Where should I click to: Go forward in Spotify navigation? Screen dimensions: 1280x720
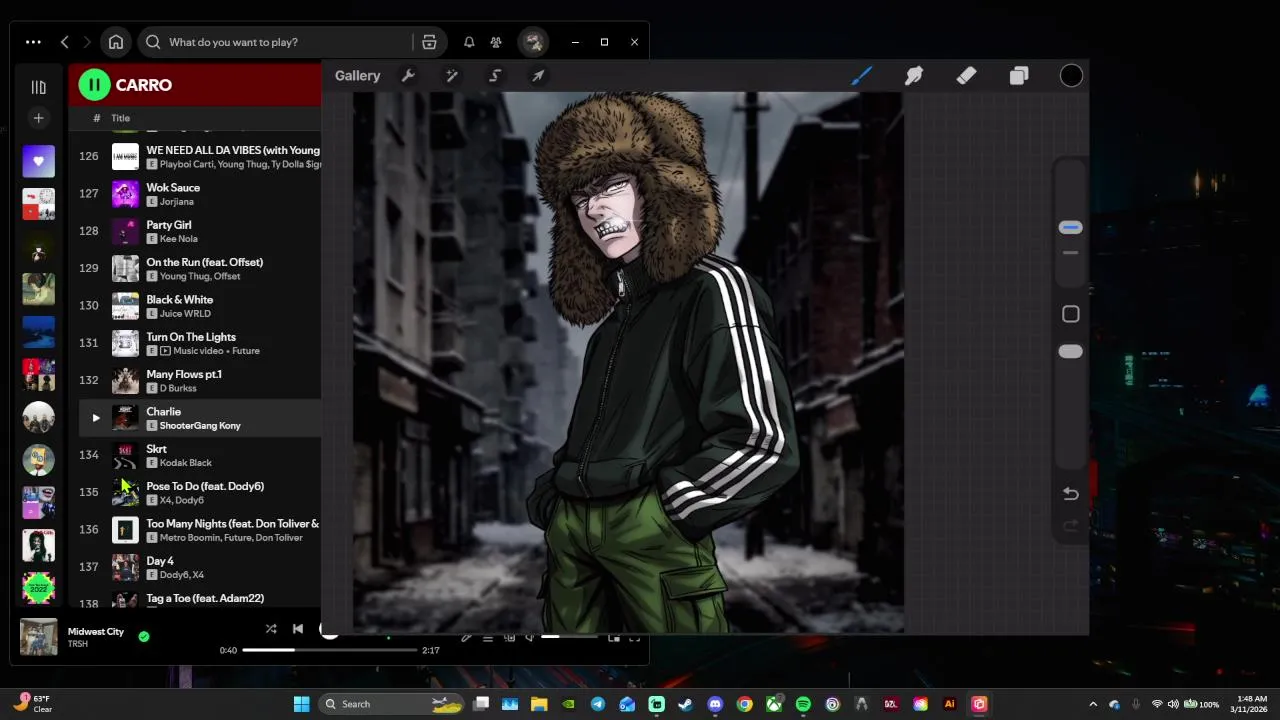coord(87,42)
